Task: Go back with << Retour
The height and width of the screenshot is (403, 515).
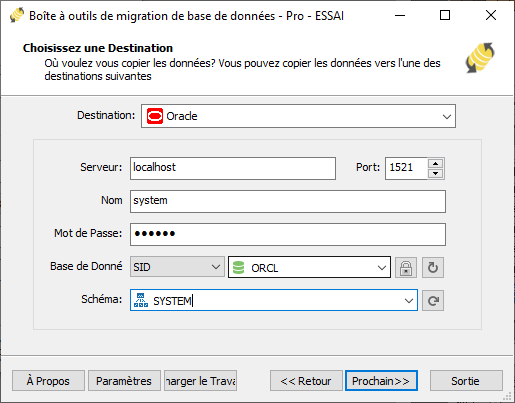Action: click(x=306, y=380)
